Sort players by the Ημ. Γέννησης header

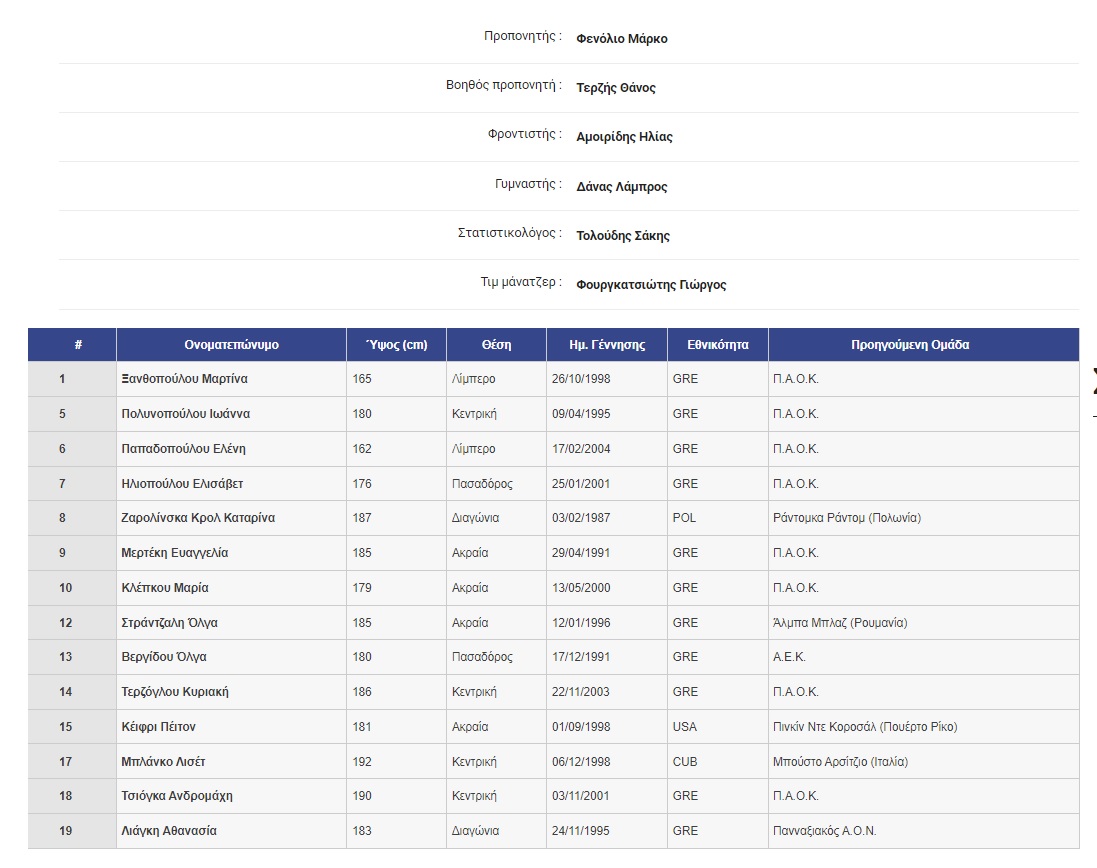click(x=606, y=344)
